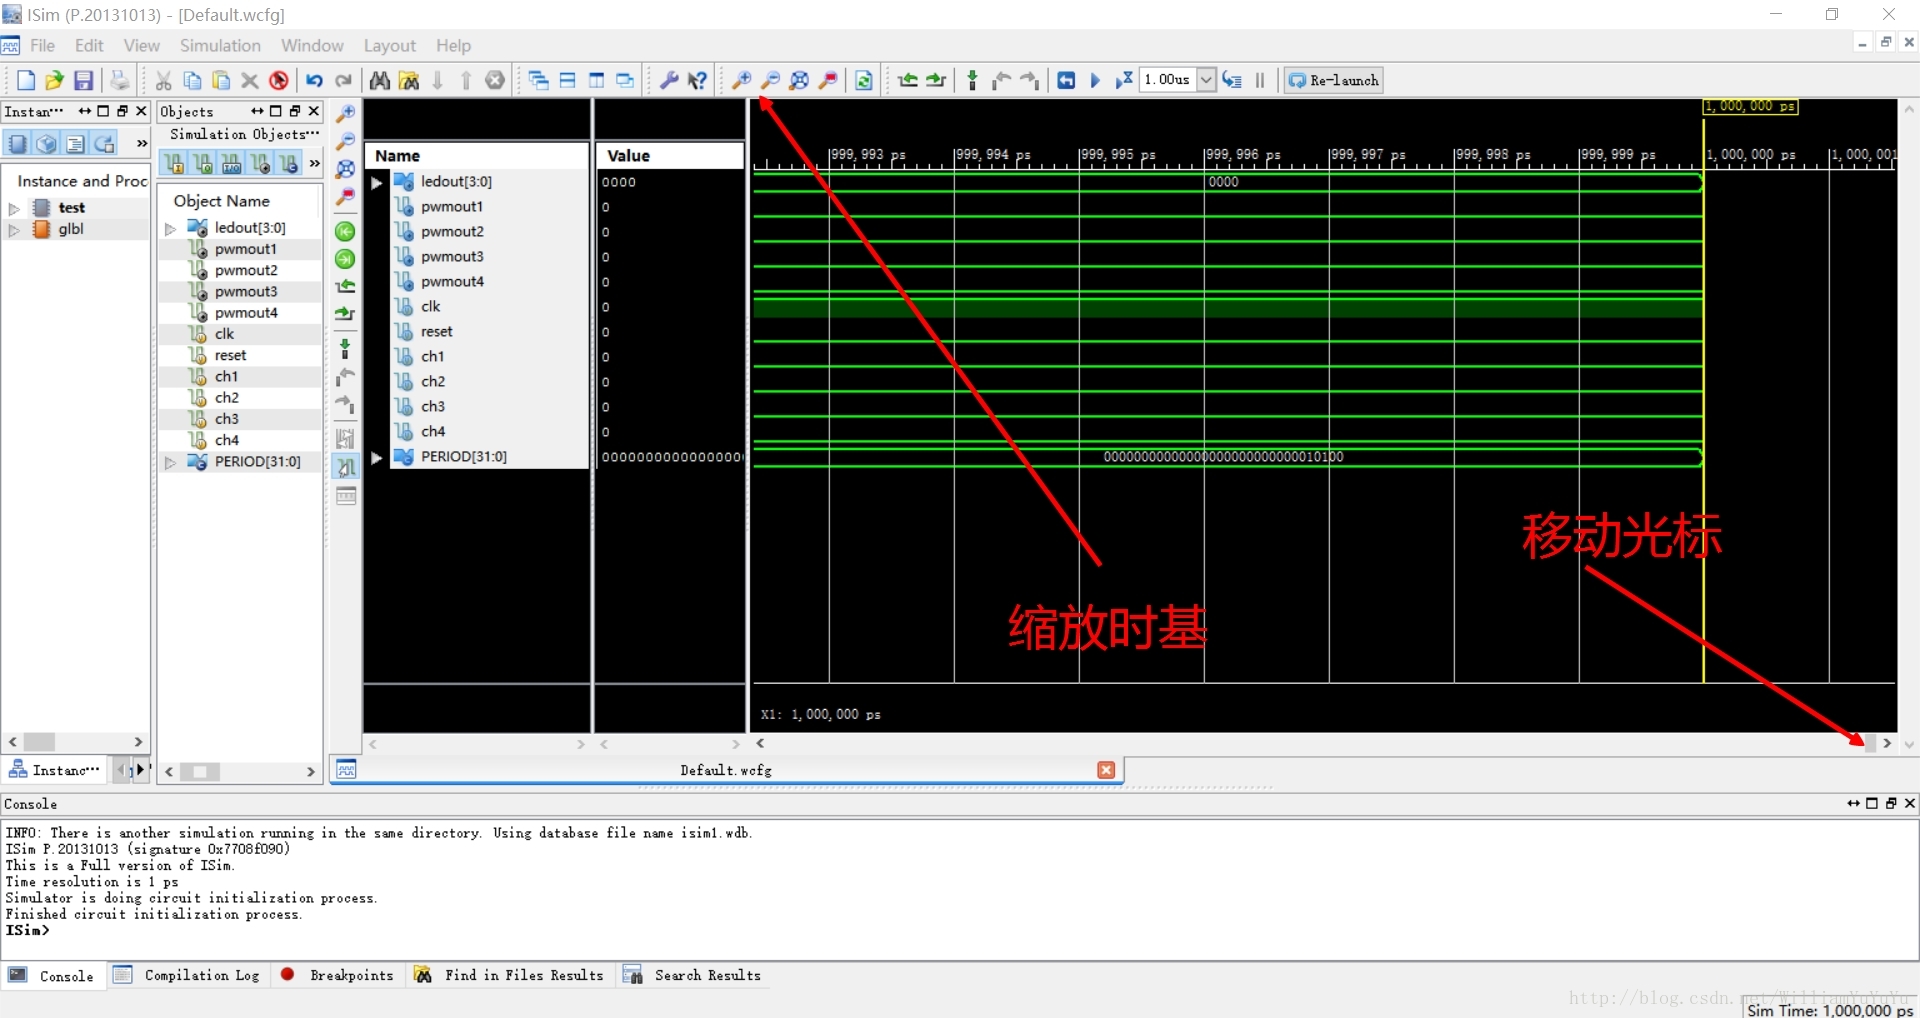Run simulation for the specified time

coord(1124,80)
